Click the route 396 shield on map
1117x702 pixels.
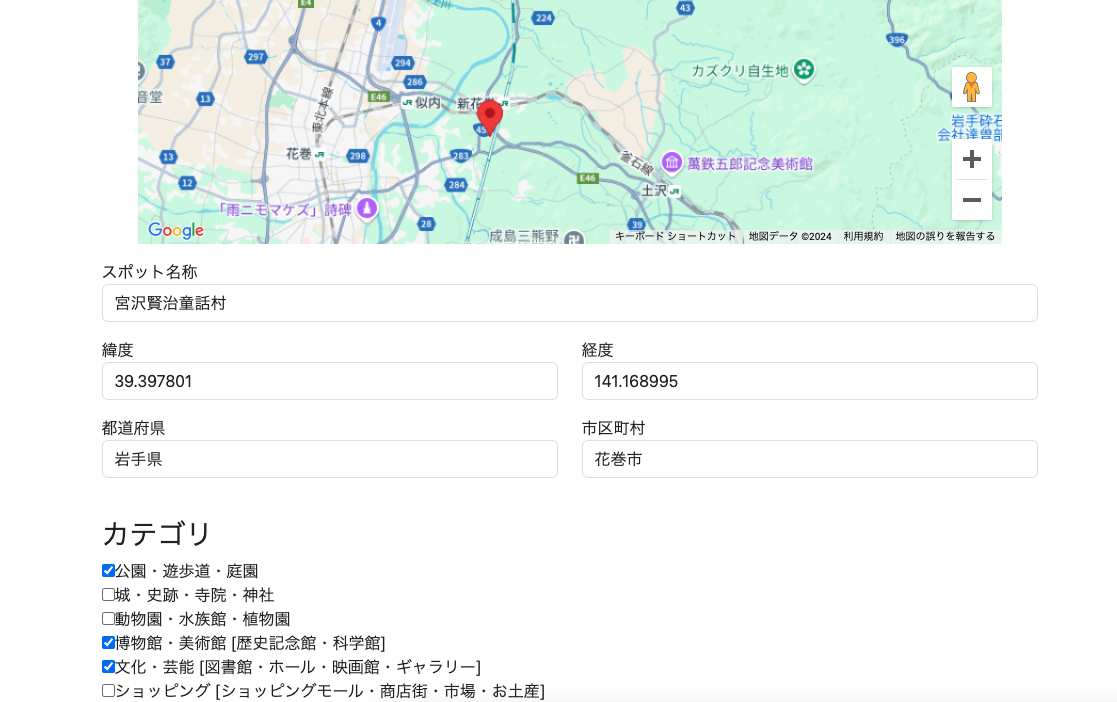click(897, 39)
